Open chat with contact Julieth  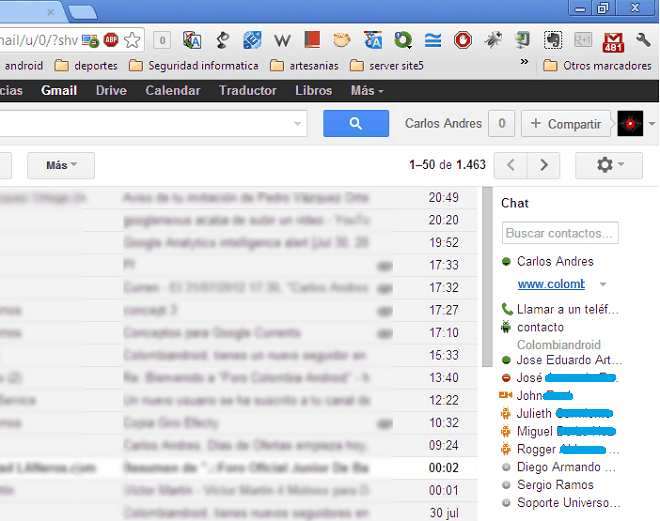pos(556,414)
